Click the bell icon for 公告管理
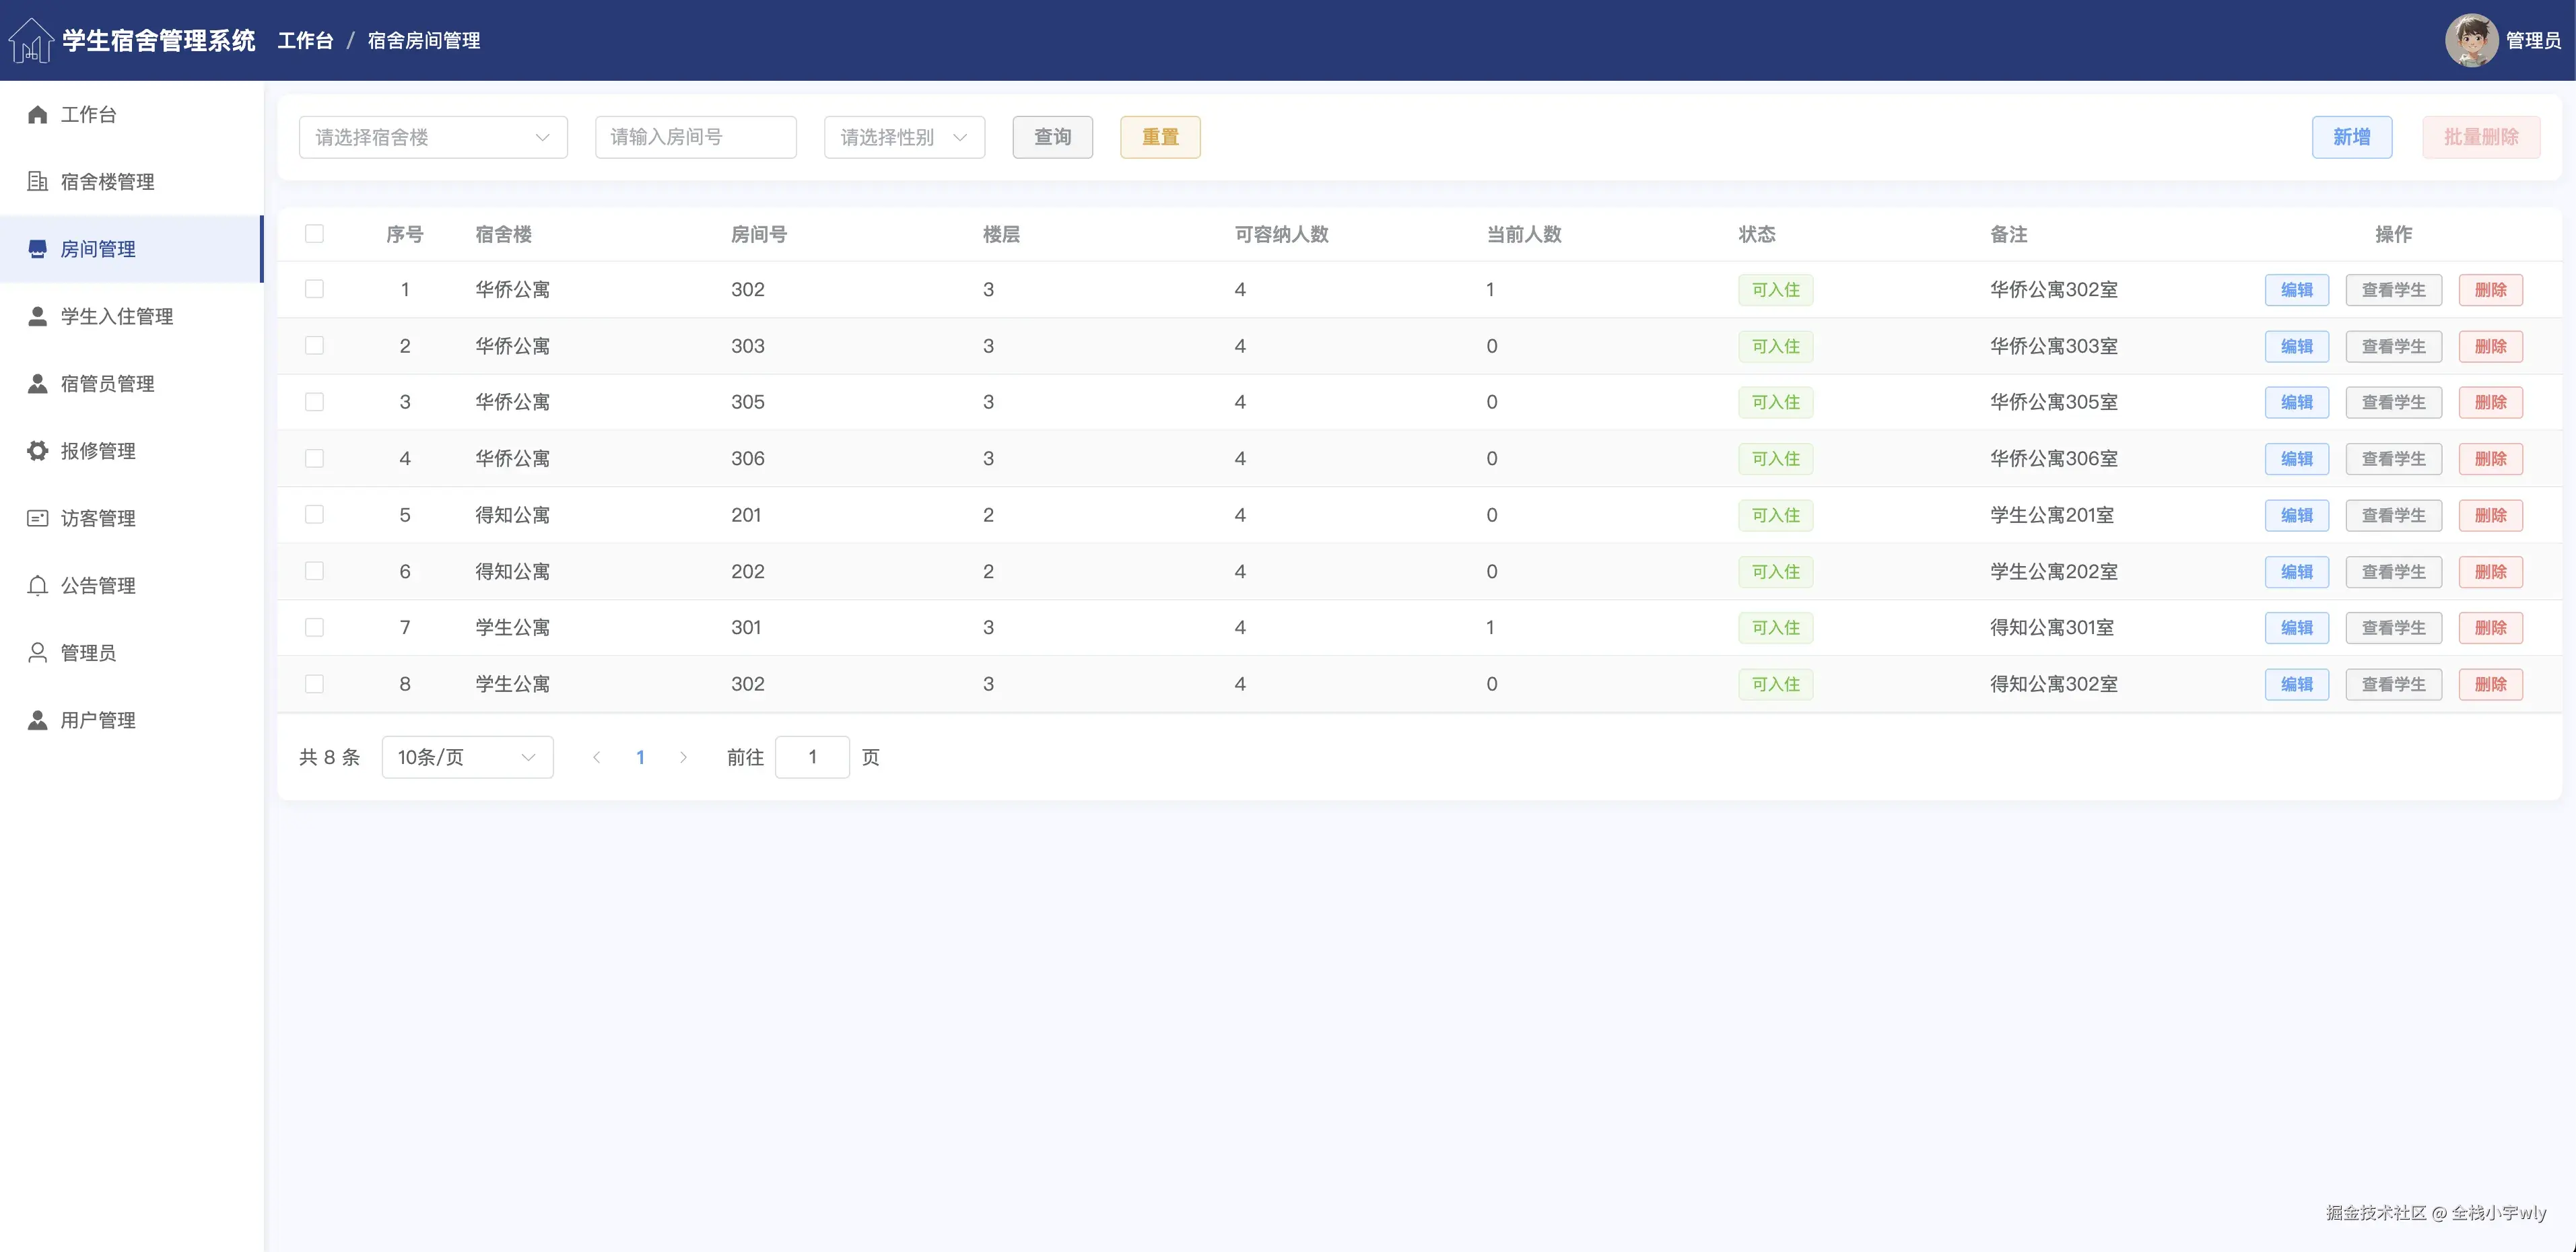 [x=38, y=586]
